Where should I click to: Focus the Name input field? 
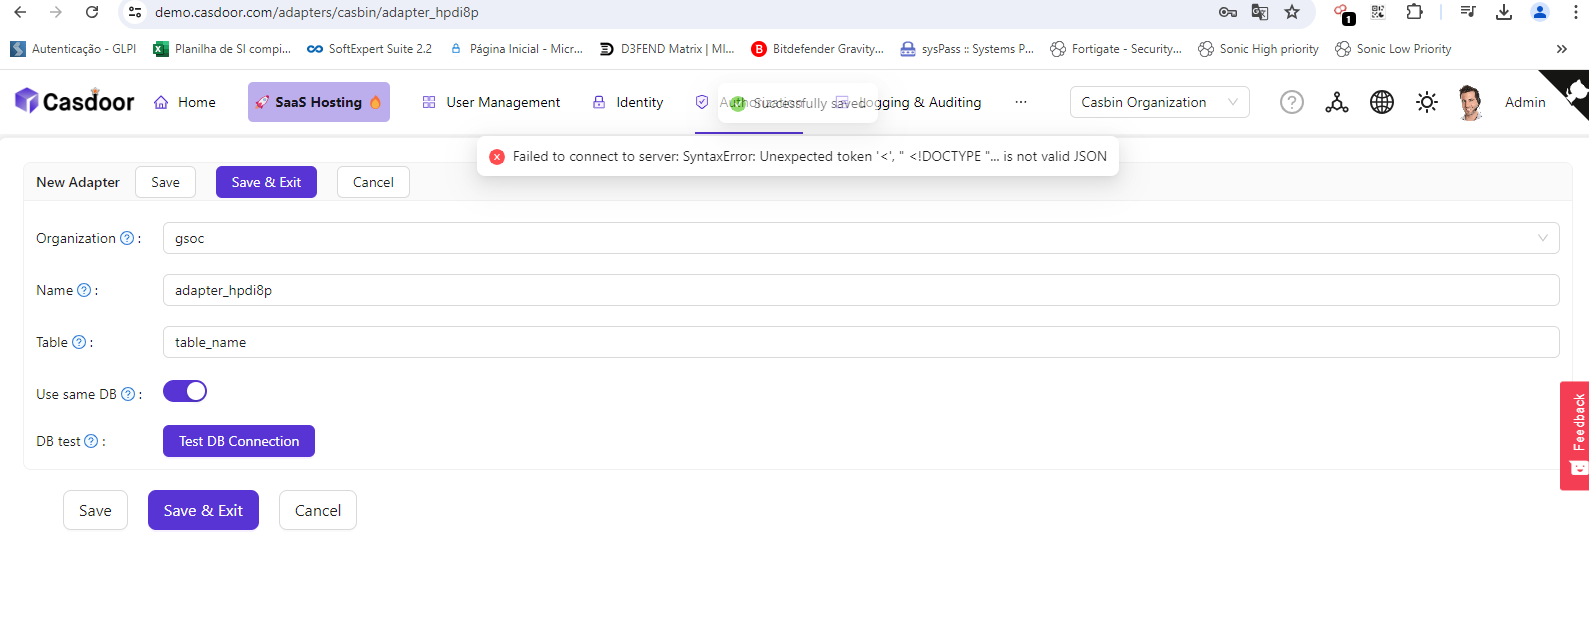(x=861, y=290)
